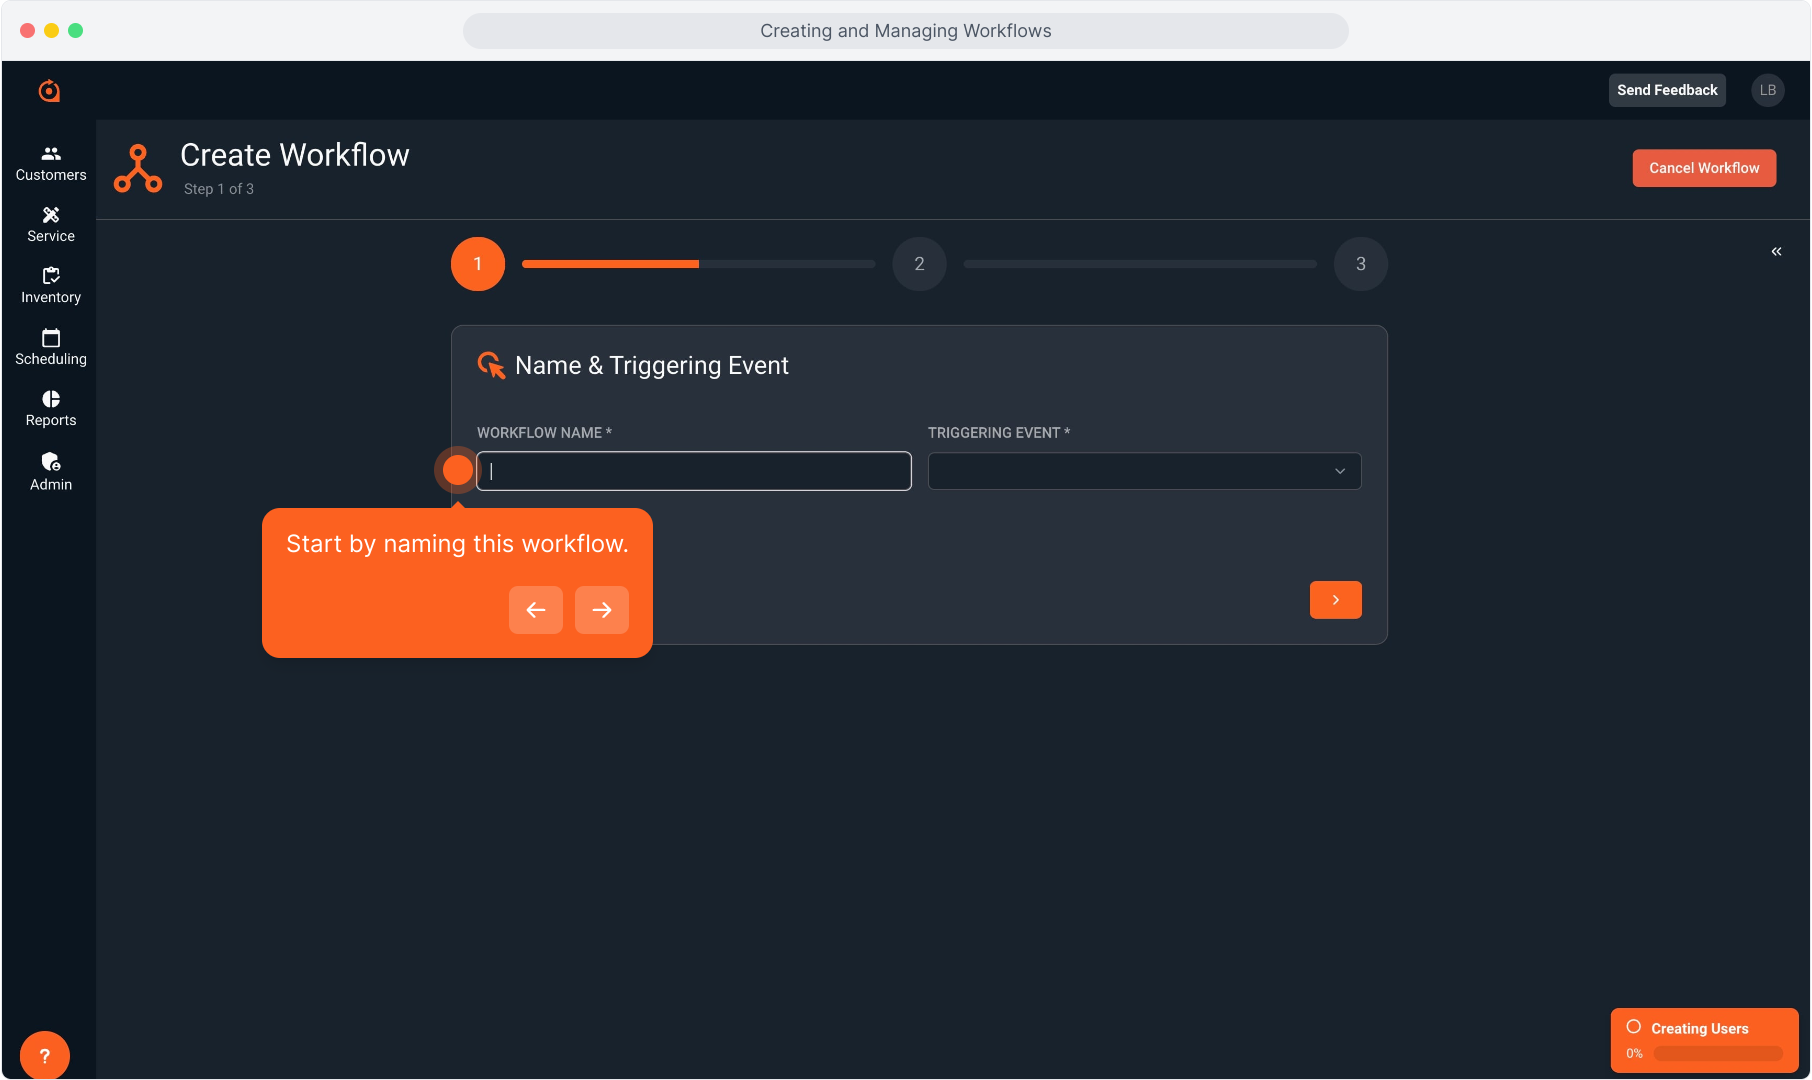Screen dimensions: 1812x1080
Task: Open the Admin section
Action: [x=51, y=471]
